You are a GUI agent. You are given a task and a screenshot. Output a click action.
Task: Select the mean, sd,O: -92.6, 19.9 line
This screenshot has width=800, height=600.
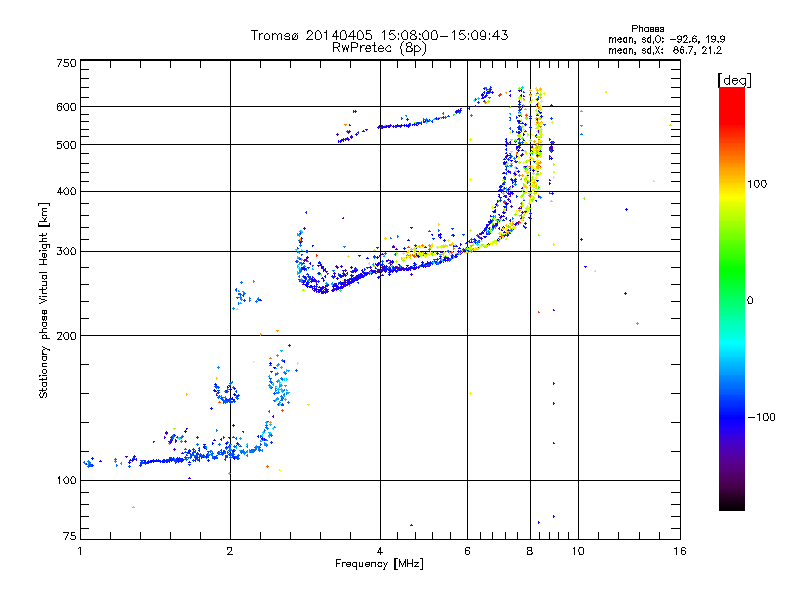click(x=666, y=39)
